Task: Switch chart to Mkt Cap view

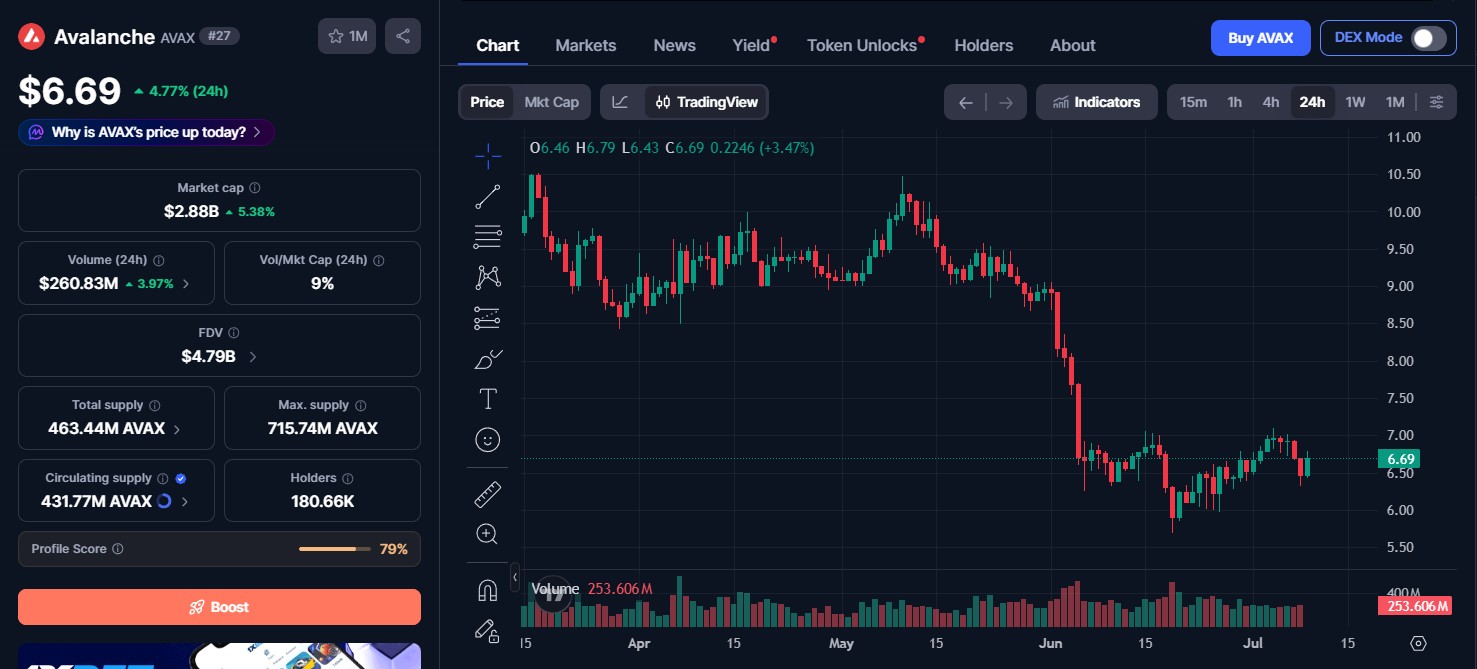Action: click(x=552, y=102)
